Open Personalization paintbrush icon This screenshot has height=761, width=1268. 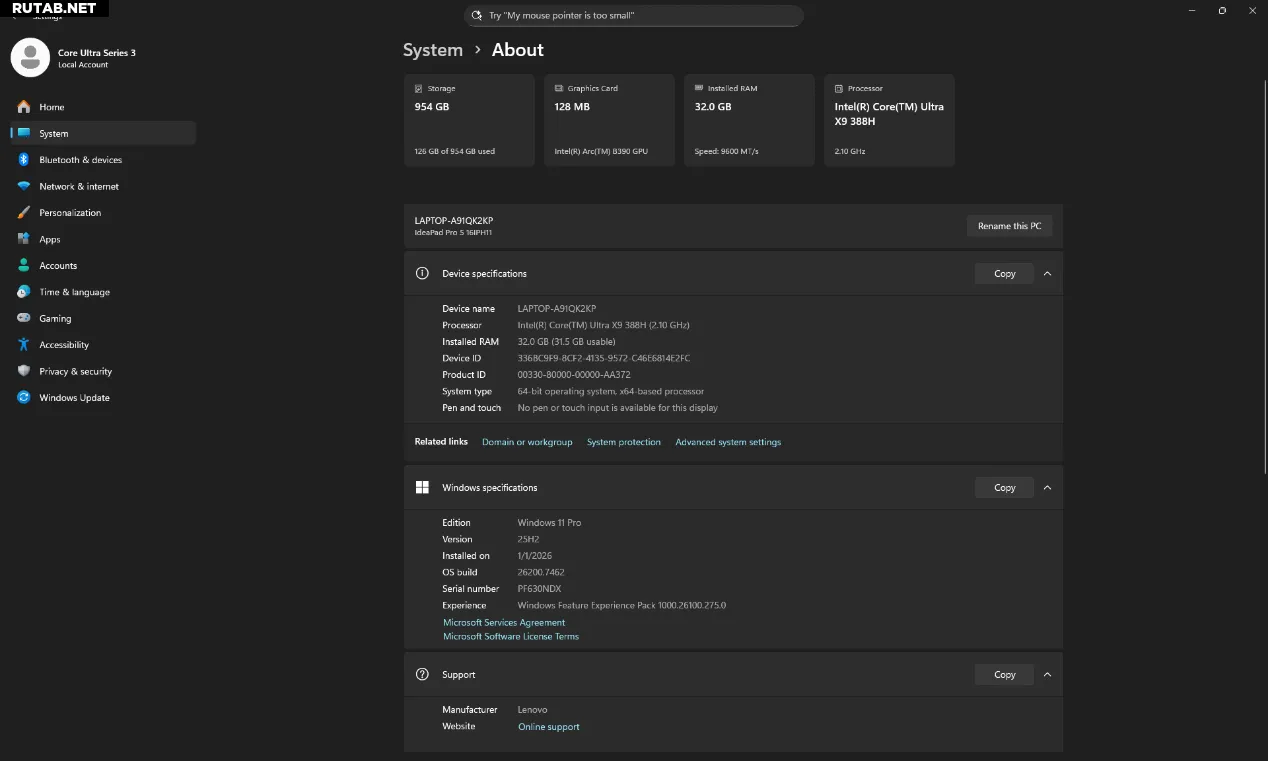click(23, 213)
